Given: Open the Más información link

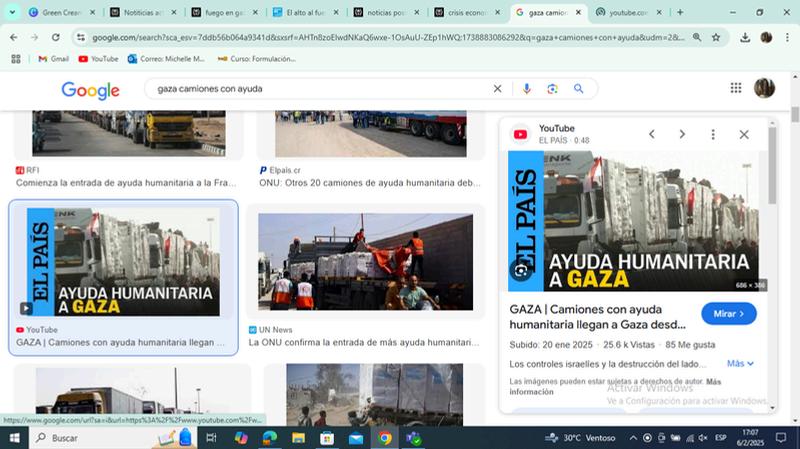Looking at the screenshot, I should pos(615,386).
